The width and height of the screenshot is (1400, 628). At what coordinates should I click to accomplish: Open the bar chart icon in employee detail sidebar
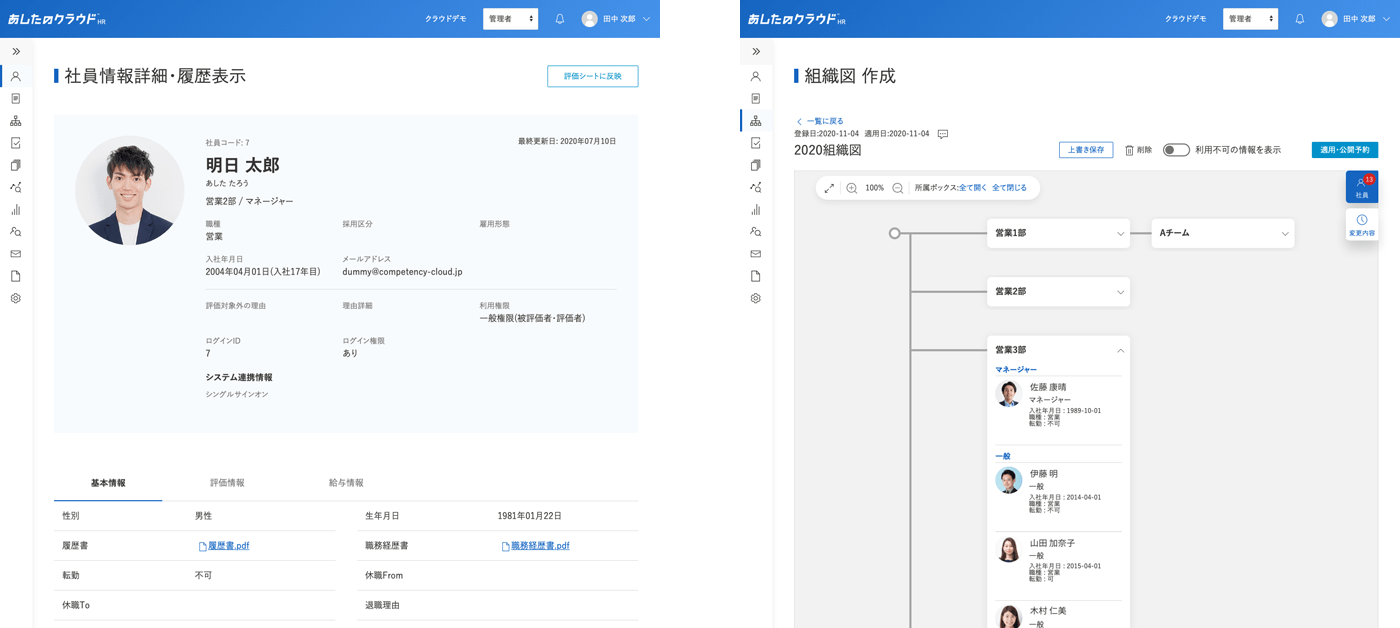pos(16,210)
